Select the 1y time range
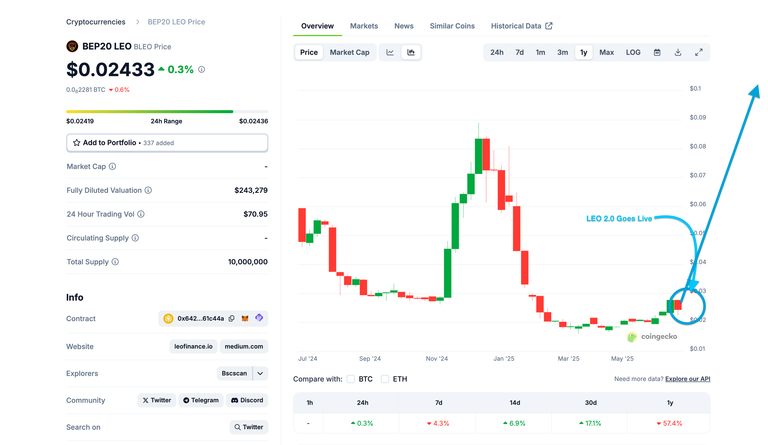This screenshot has width=768, height=445. point(583,52)
